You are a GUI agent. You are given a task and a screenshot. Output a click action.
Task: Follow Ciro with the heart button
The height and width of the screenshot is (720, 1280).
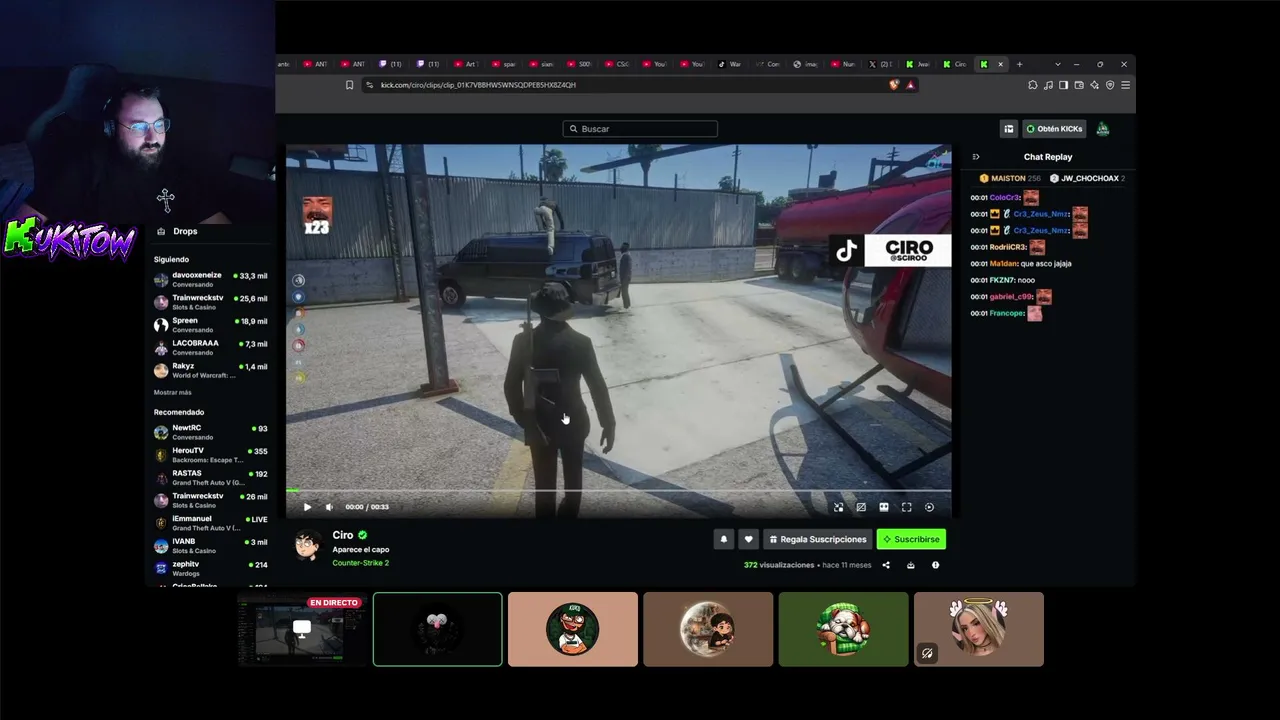(x=748, y=539)
